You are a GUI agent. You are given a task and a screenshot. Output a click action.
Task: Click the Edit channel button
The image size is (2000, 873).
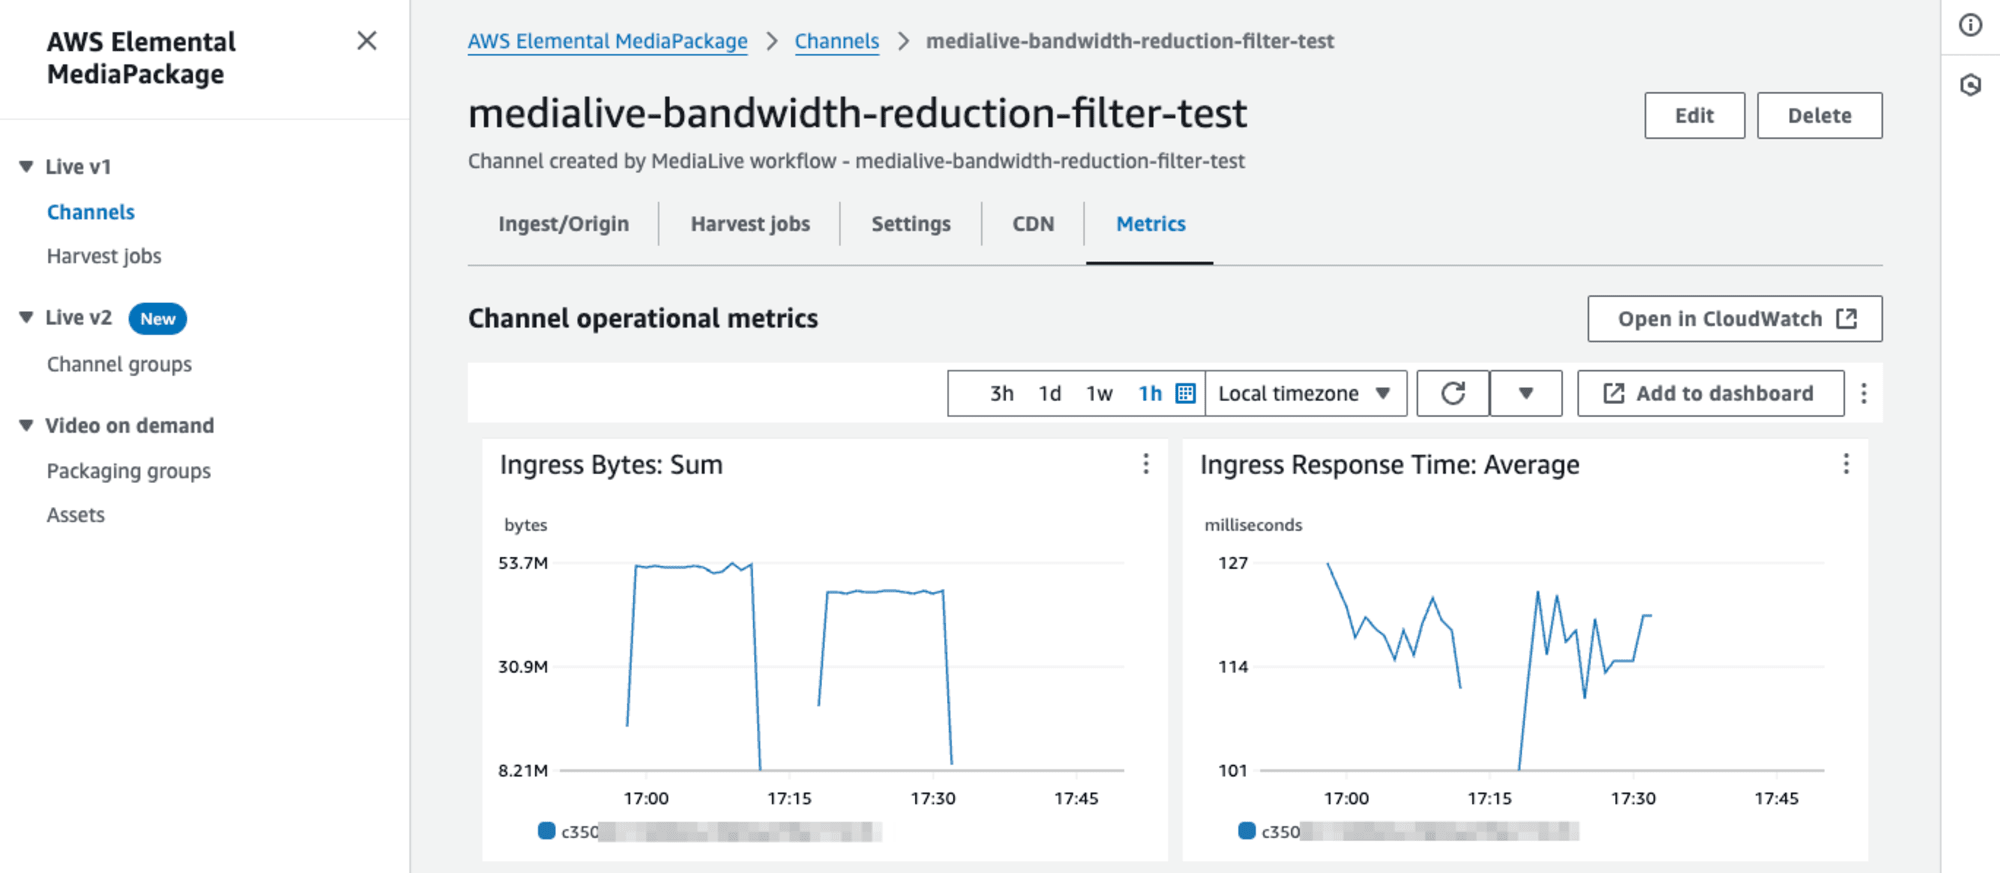tap(1694, 115)
